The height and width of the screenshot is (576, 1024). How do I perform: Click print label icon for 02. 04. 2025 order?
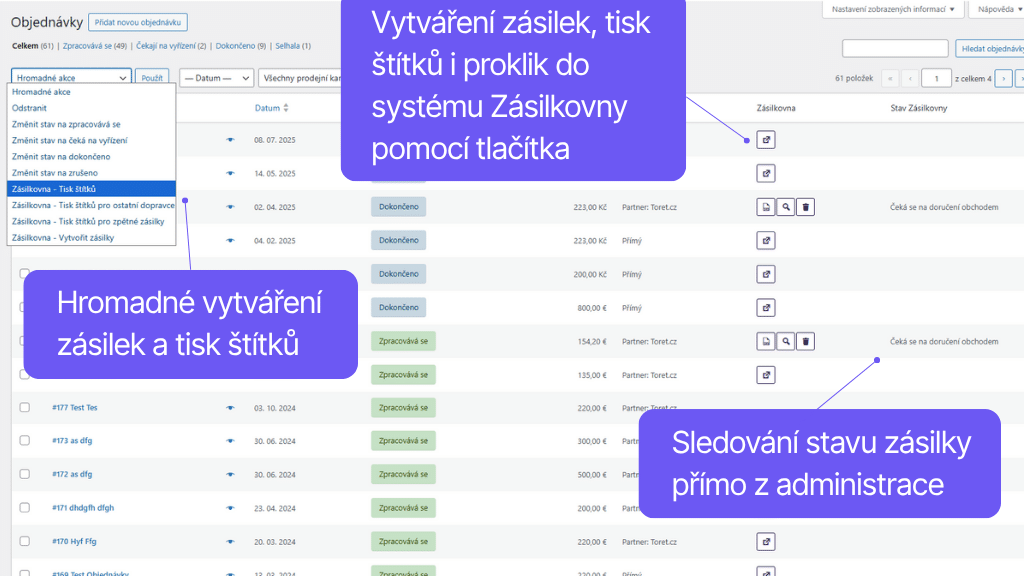766,207
